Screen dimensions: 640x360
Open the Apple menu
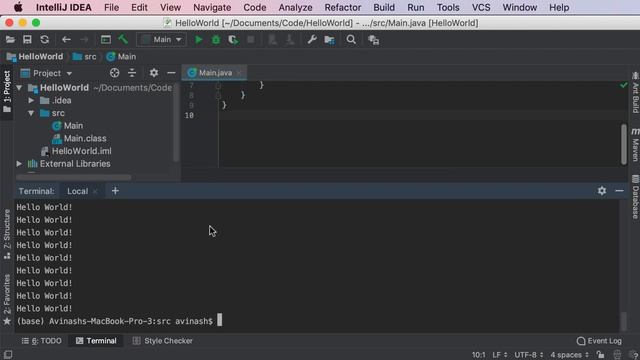pyautogui.click(x=18, y=7)
